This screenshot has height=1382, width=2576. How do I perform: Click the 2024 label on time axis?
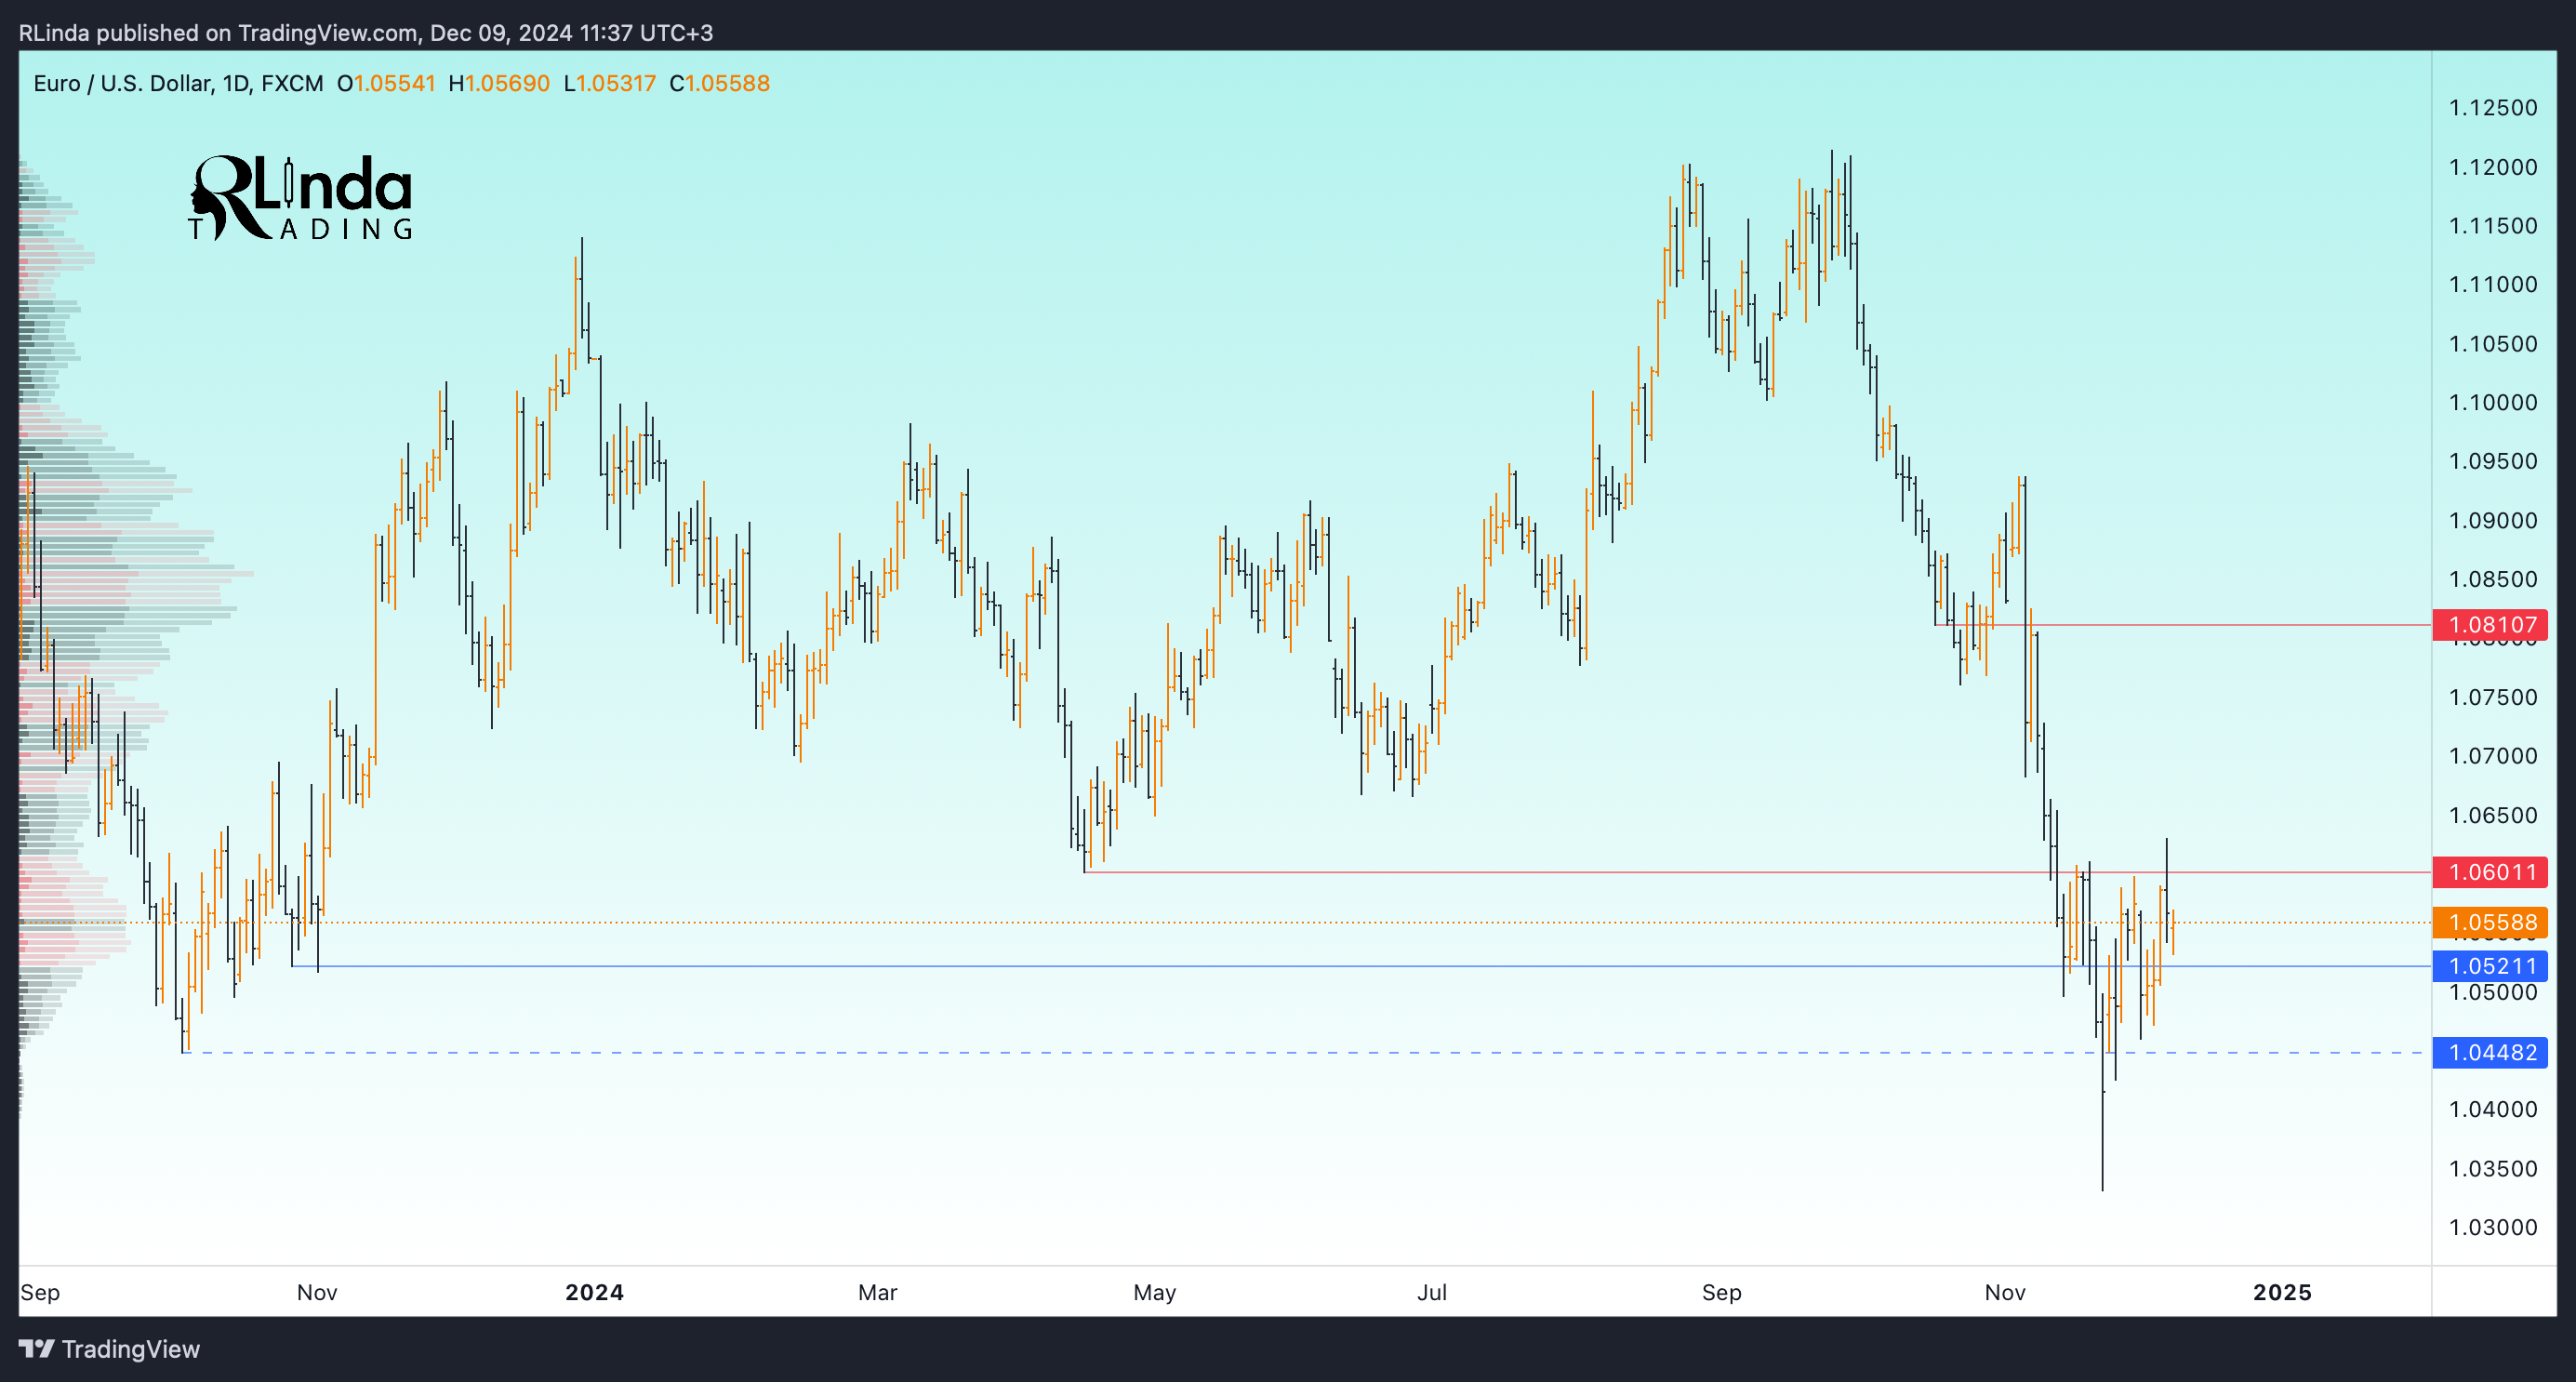[x=594, y=1292]
